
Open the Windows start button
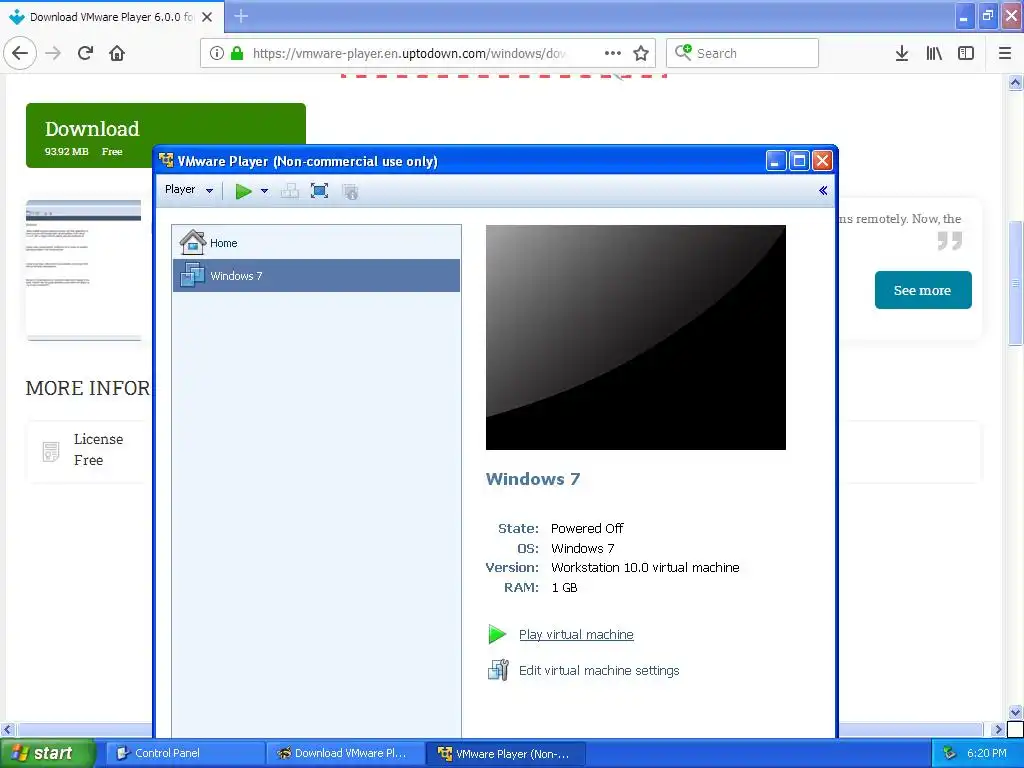(48, 754)
